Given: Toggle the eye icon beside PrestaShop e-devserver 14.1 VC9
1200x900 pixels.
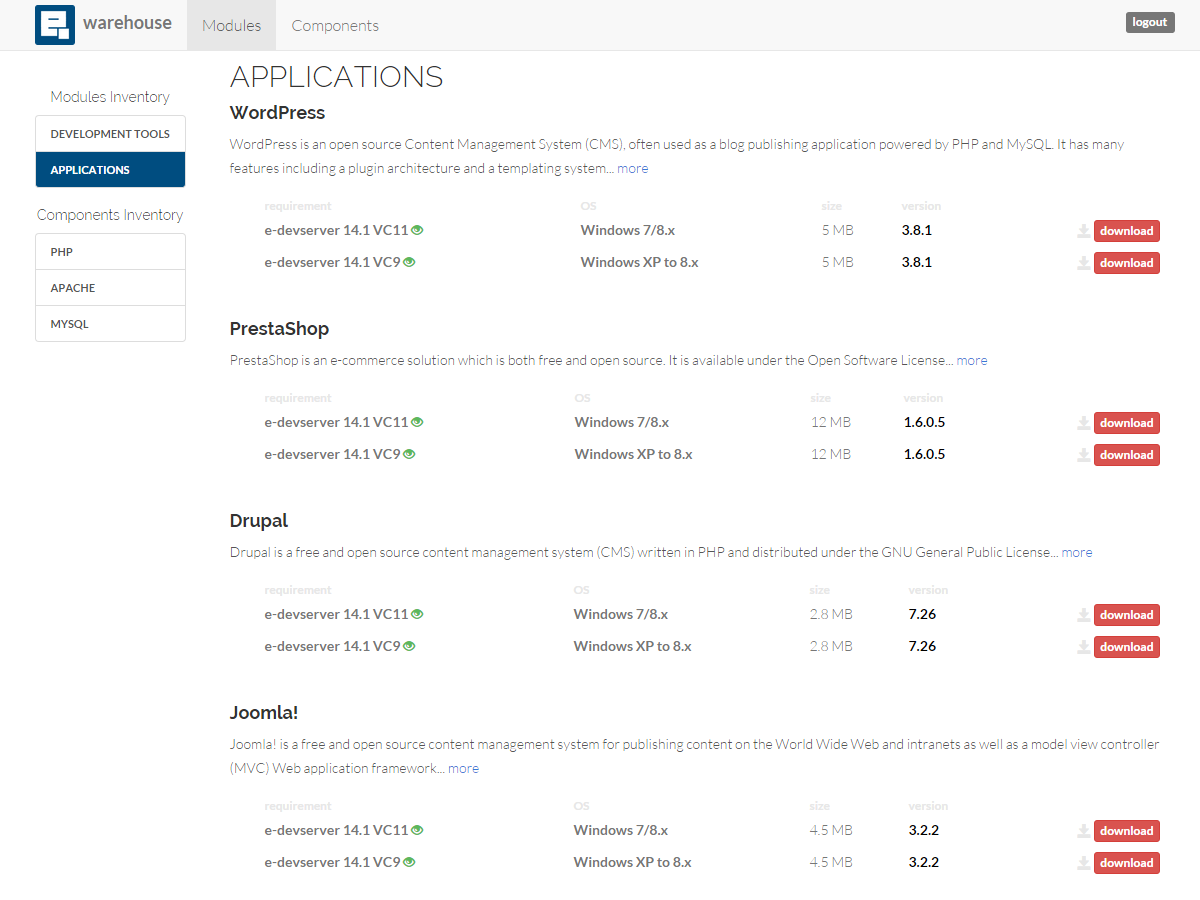Looking at the screenshot, I should click(x=409, y=453).
